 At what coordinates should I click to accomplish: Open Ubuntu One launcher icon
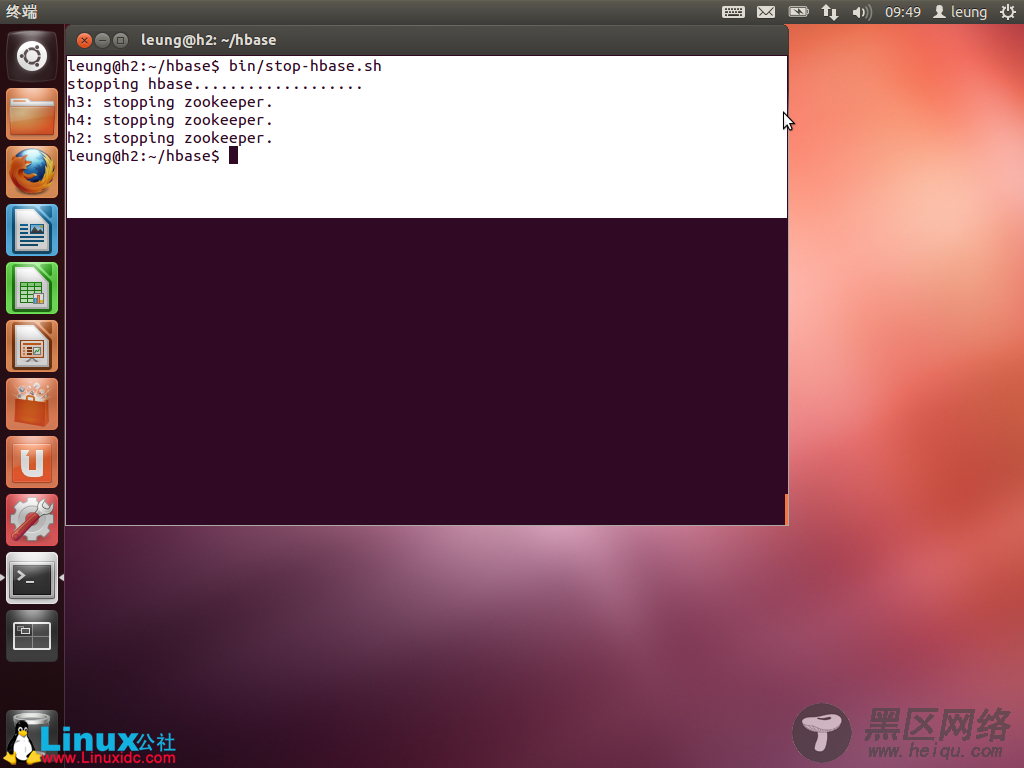pos(32,462)
